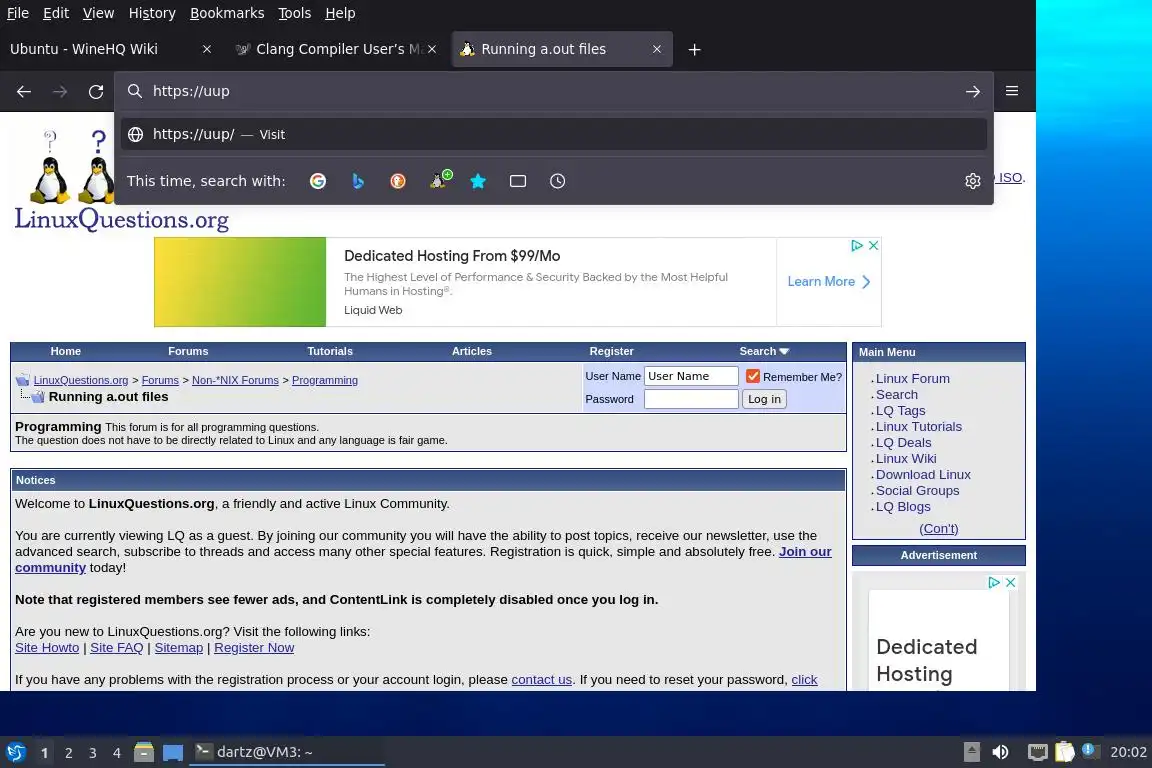Close the Ubuntu - WineHQ Wiki tab
1152x768 pixels.
click(x=206, y=49)
